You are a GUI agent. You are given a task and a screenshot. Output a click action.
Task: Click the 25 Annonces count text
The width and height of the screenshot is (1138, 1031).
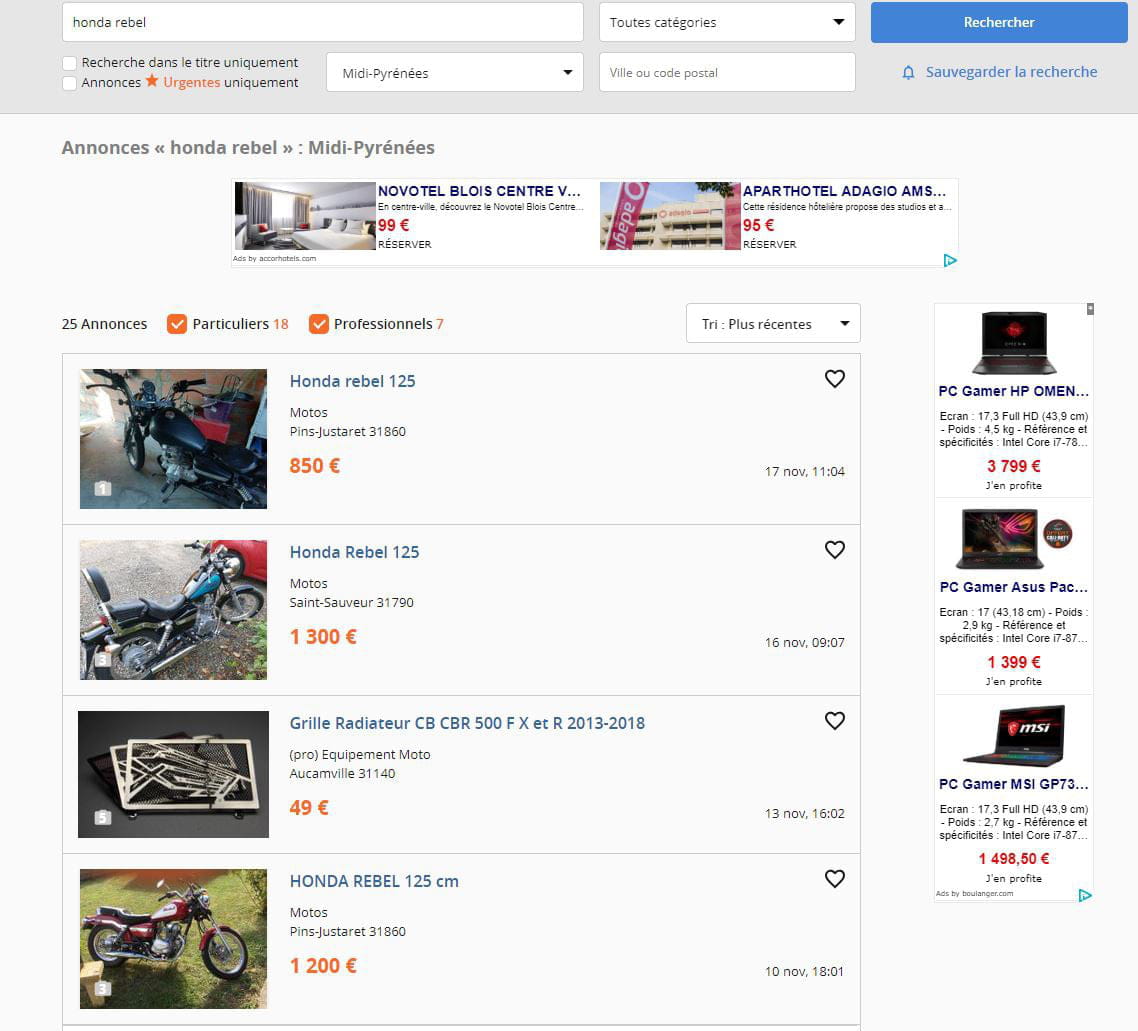click(105, 324)
